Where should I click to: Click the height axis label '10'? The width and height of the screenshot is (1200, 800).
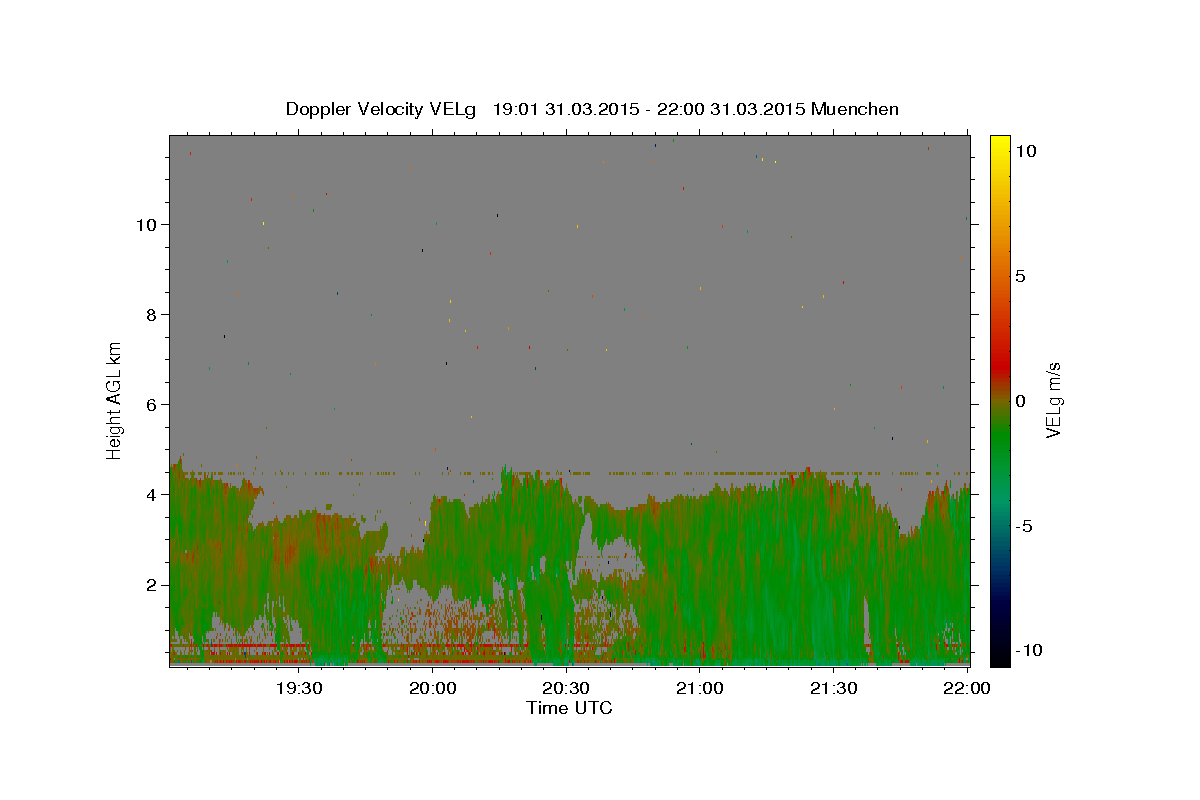[x=146, y=225]
